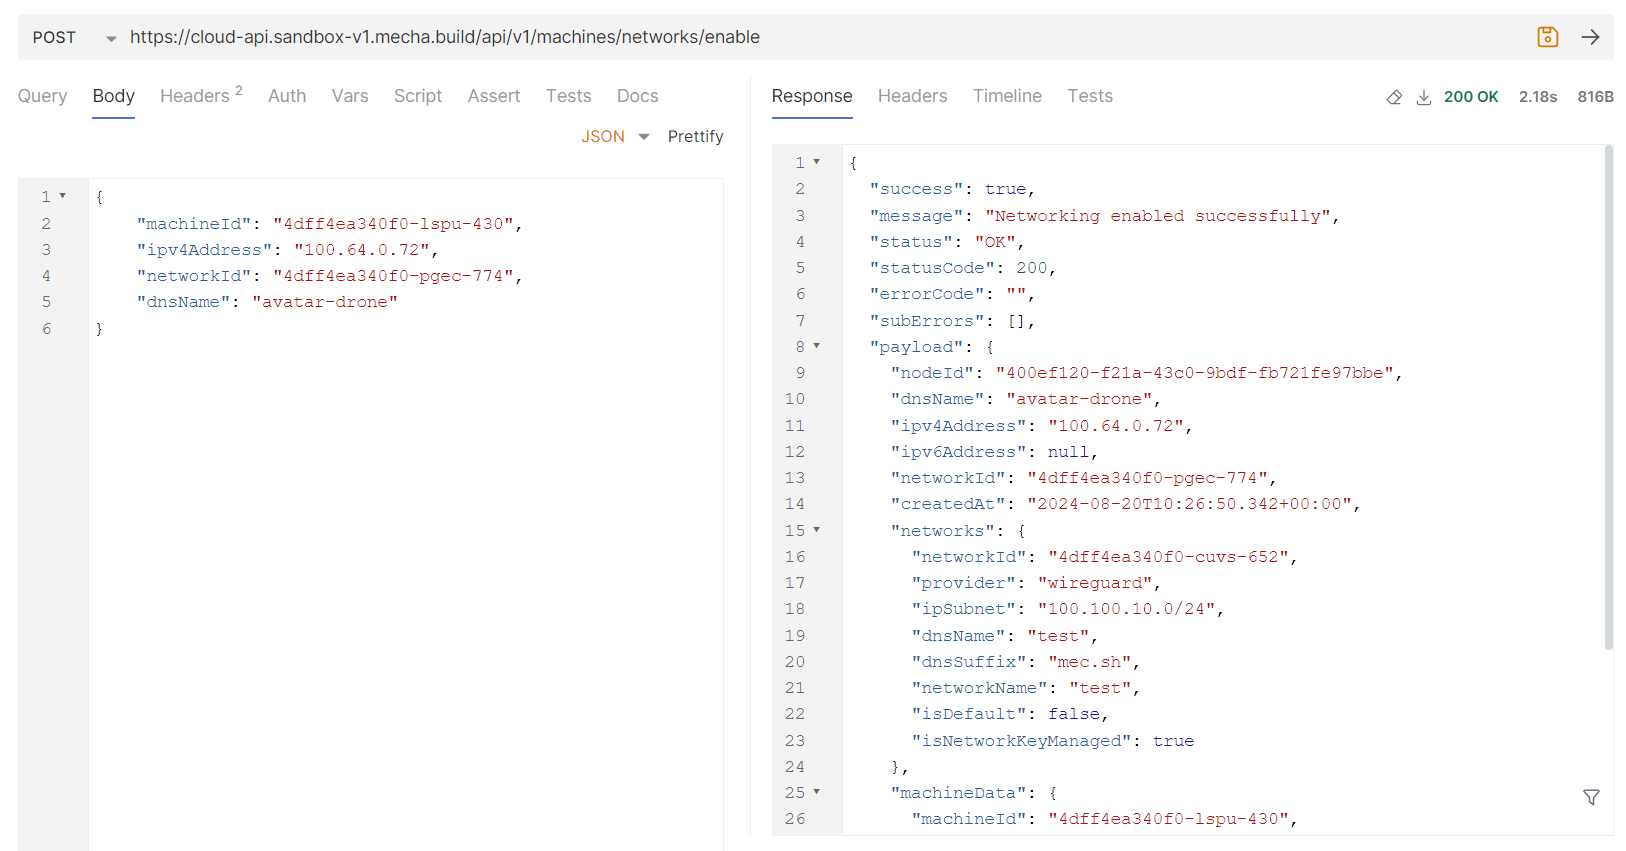Send the request with the arrow icon
The image size is (1626, 851).
tap(1590, 37)
